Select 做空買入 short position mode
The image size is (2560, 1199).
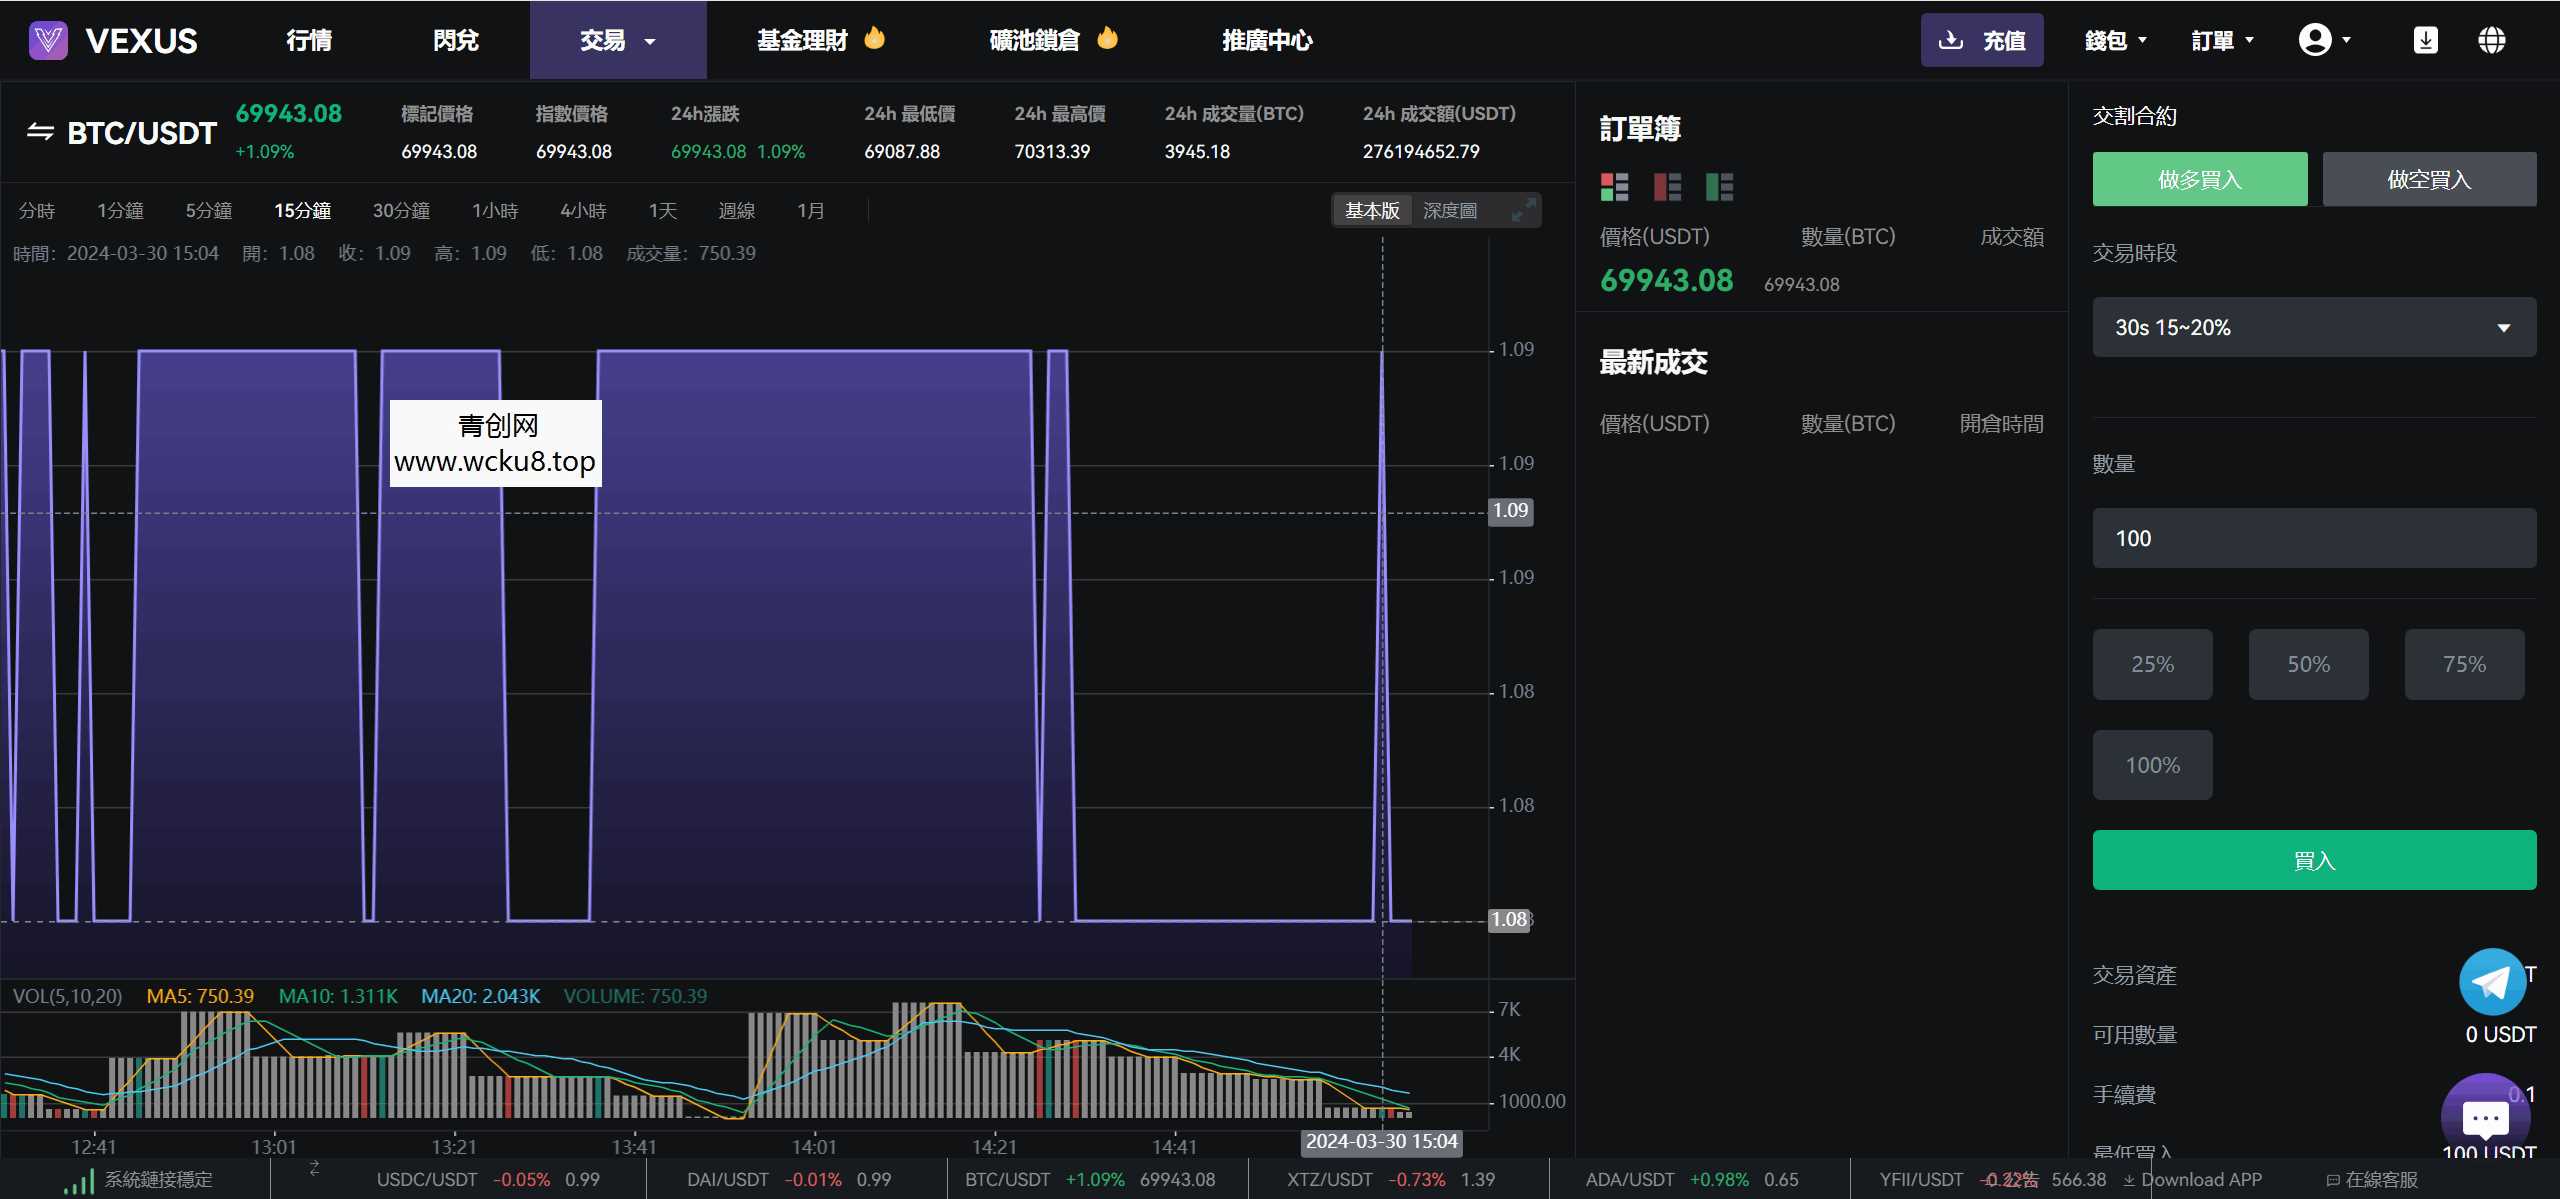coord(2429,178)
